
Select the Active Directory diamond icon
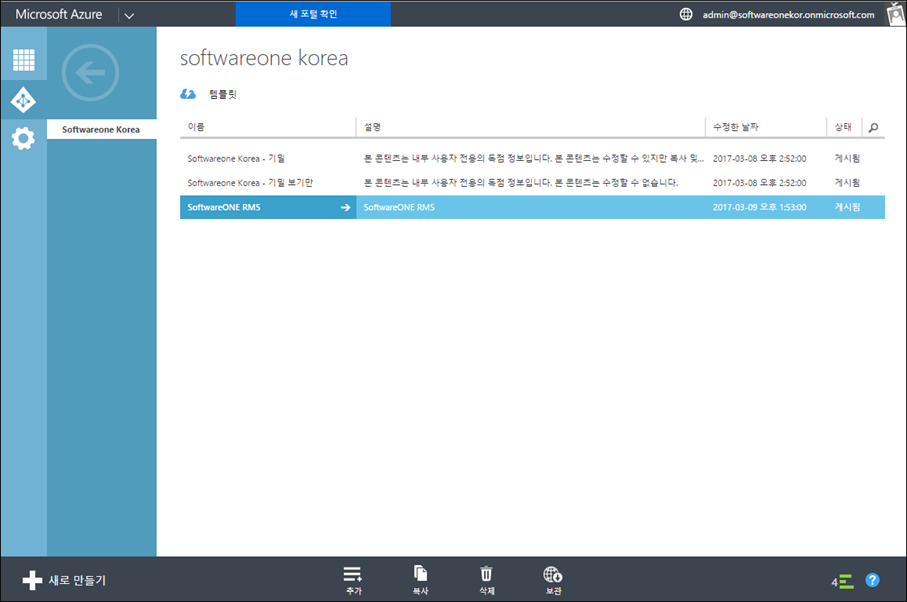tap(23, 100)
